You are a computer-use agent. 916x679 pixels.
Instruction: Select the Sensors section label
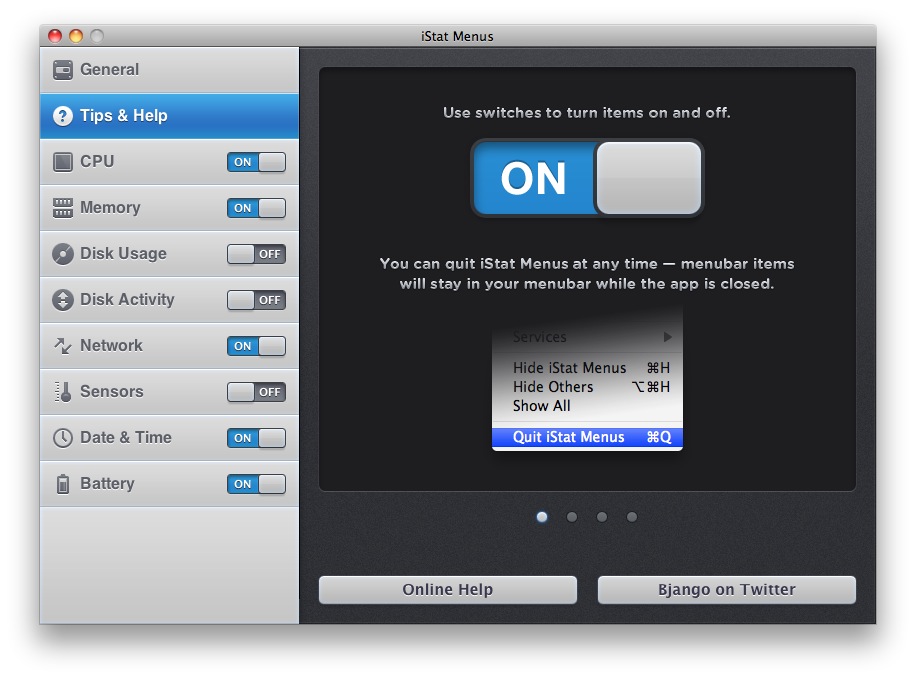coord(112,392)
